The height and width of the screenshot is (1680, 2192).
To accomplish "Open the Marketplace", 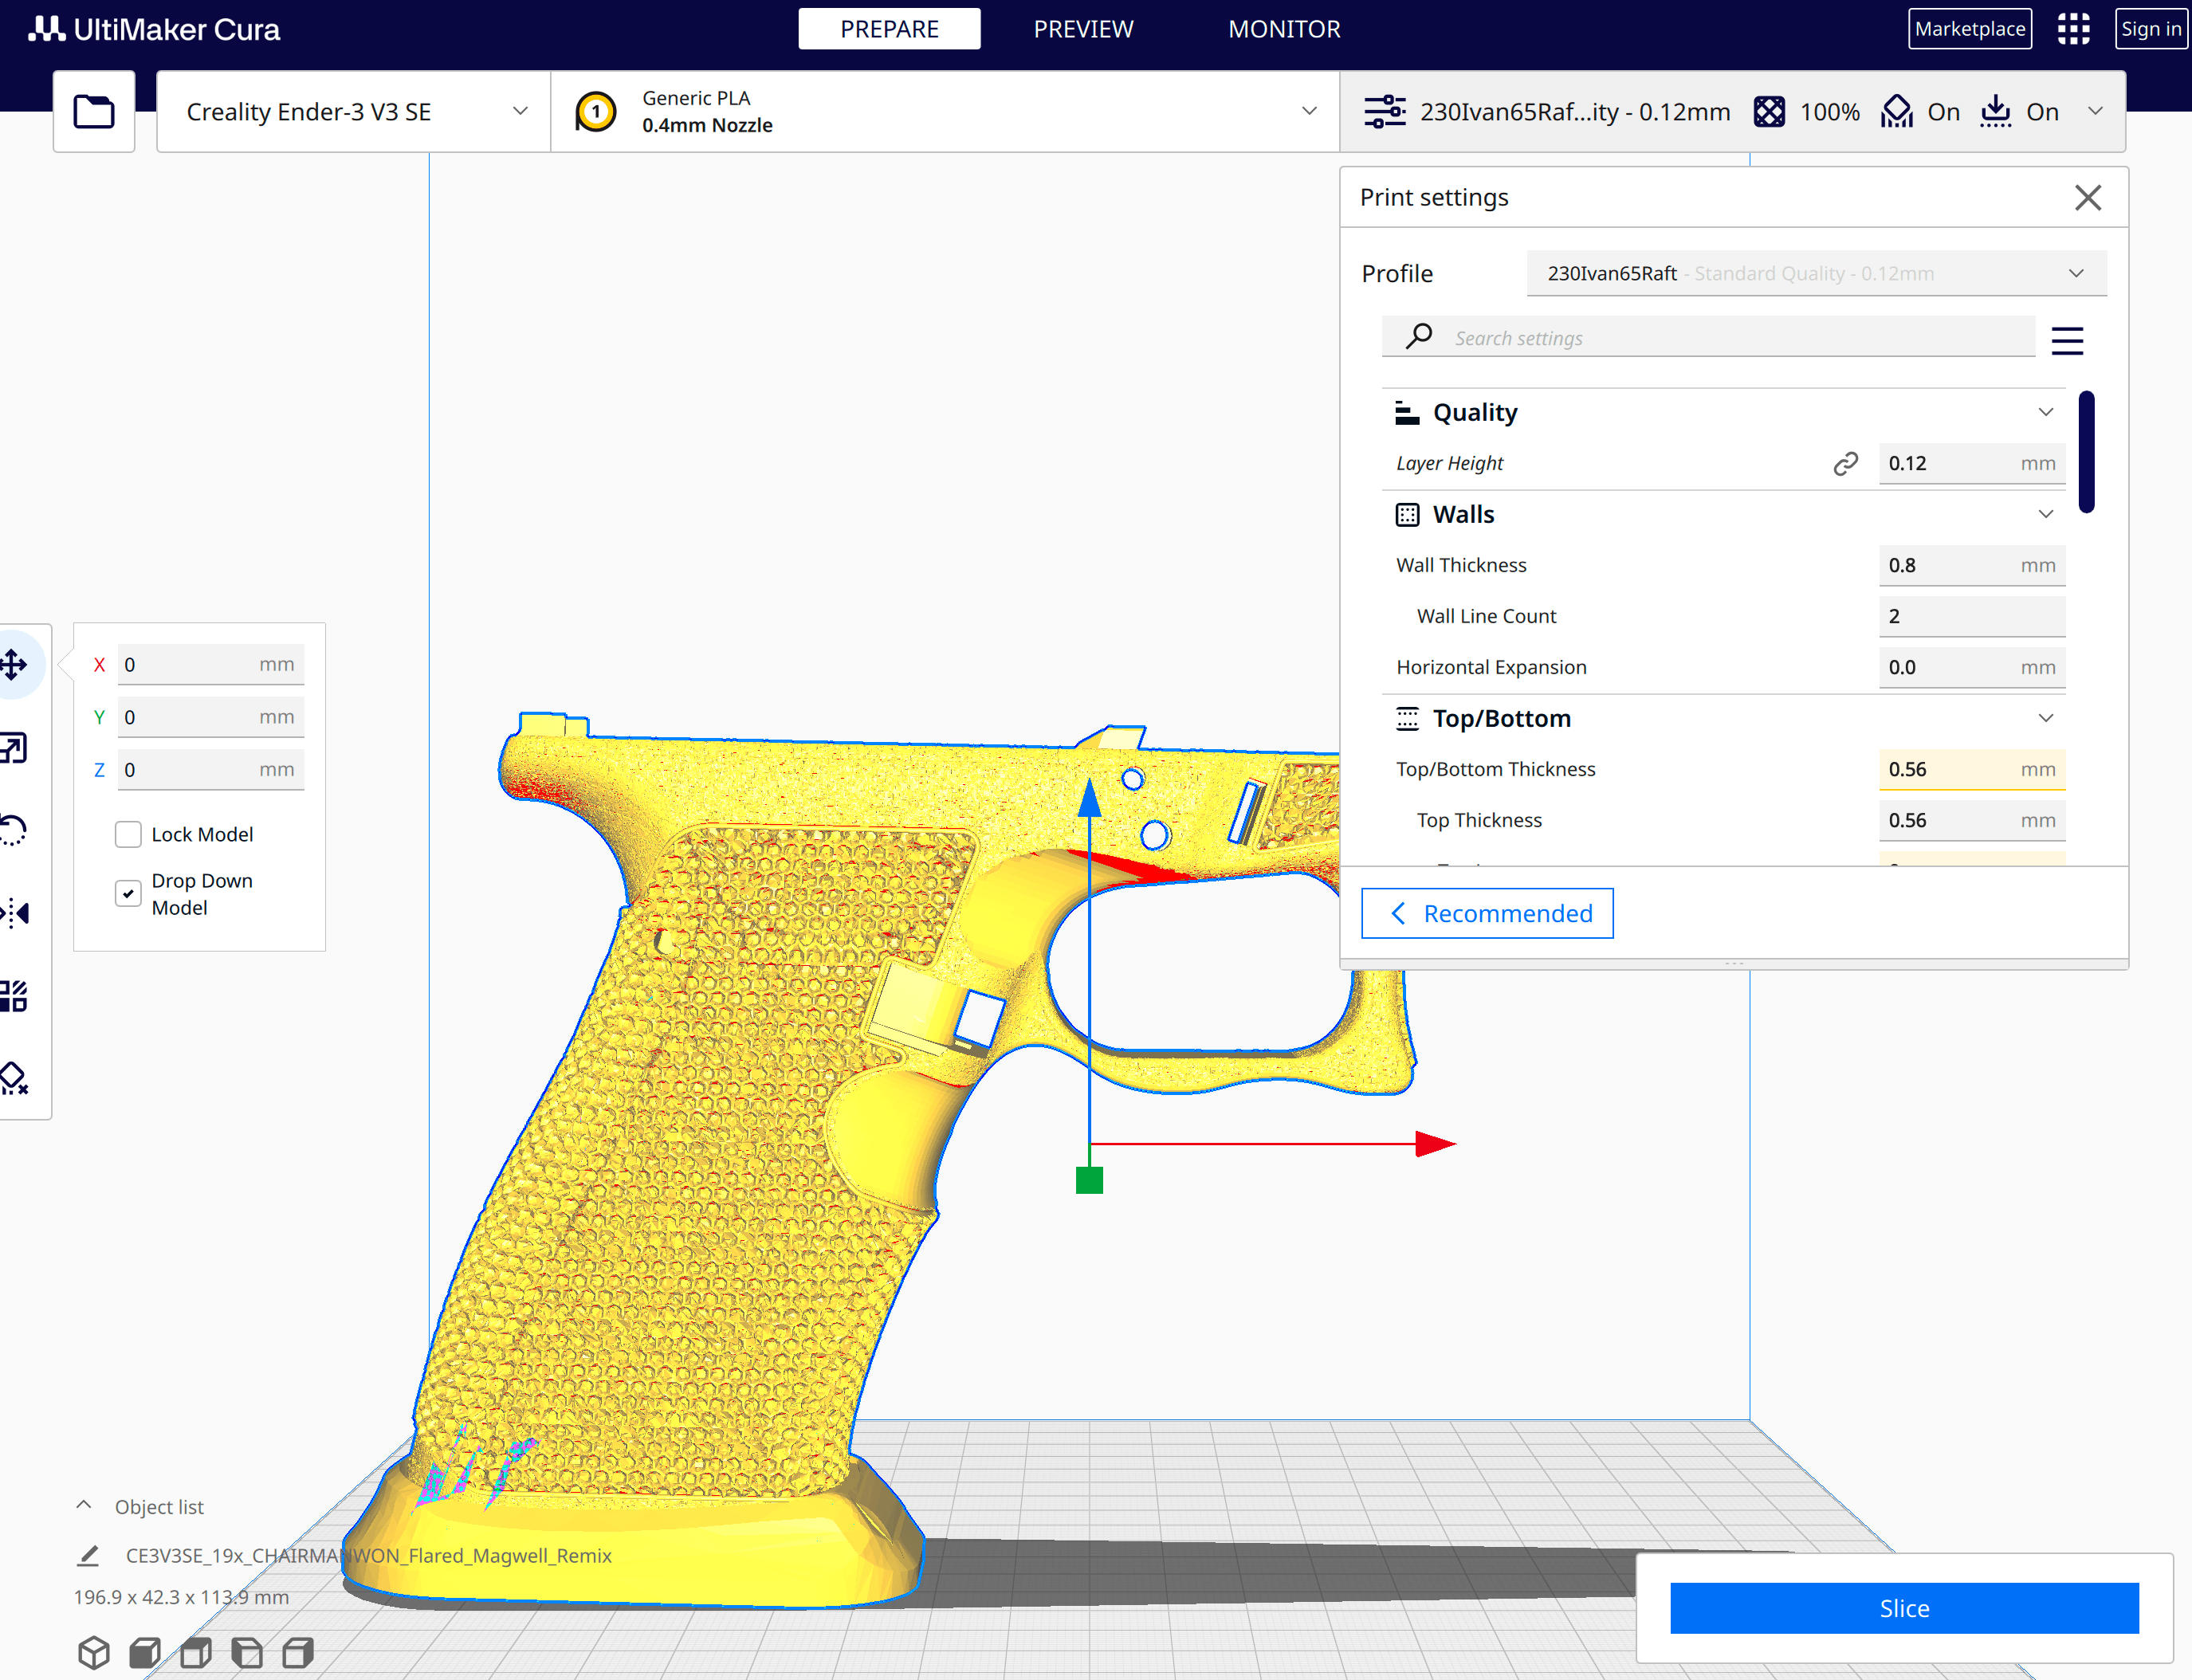I will pos(1970,29).
